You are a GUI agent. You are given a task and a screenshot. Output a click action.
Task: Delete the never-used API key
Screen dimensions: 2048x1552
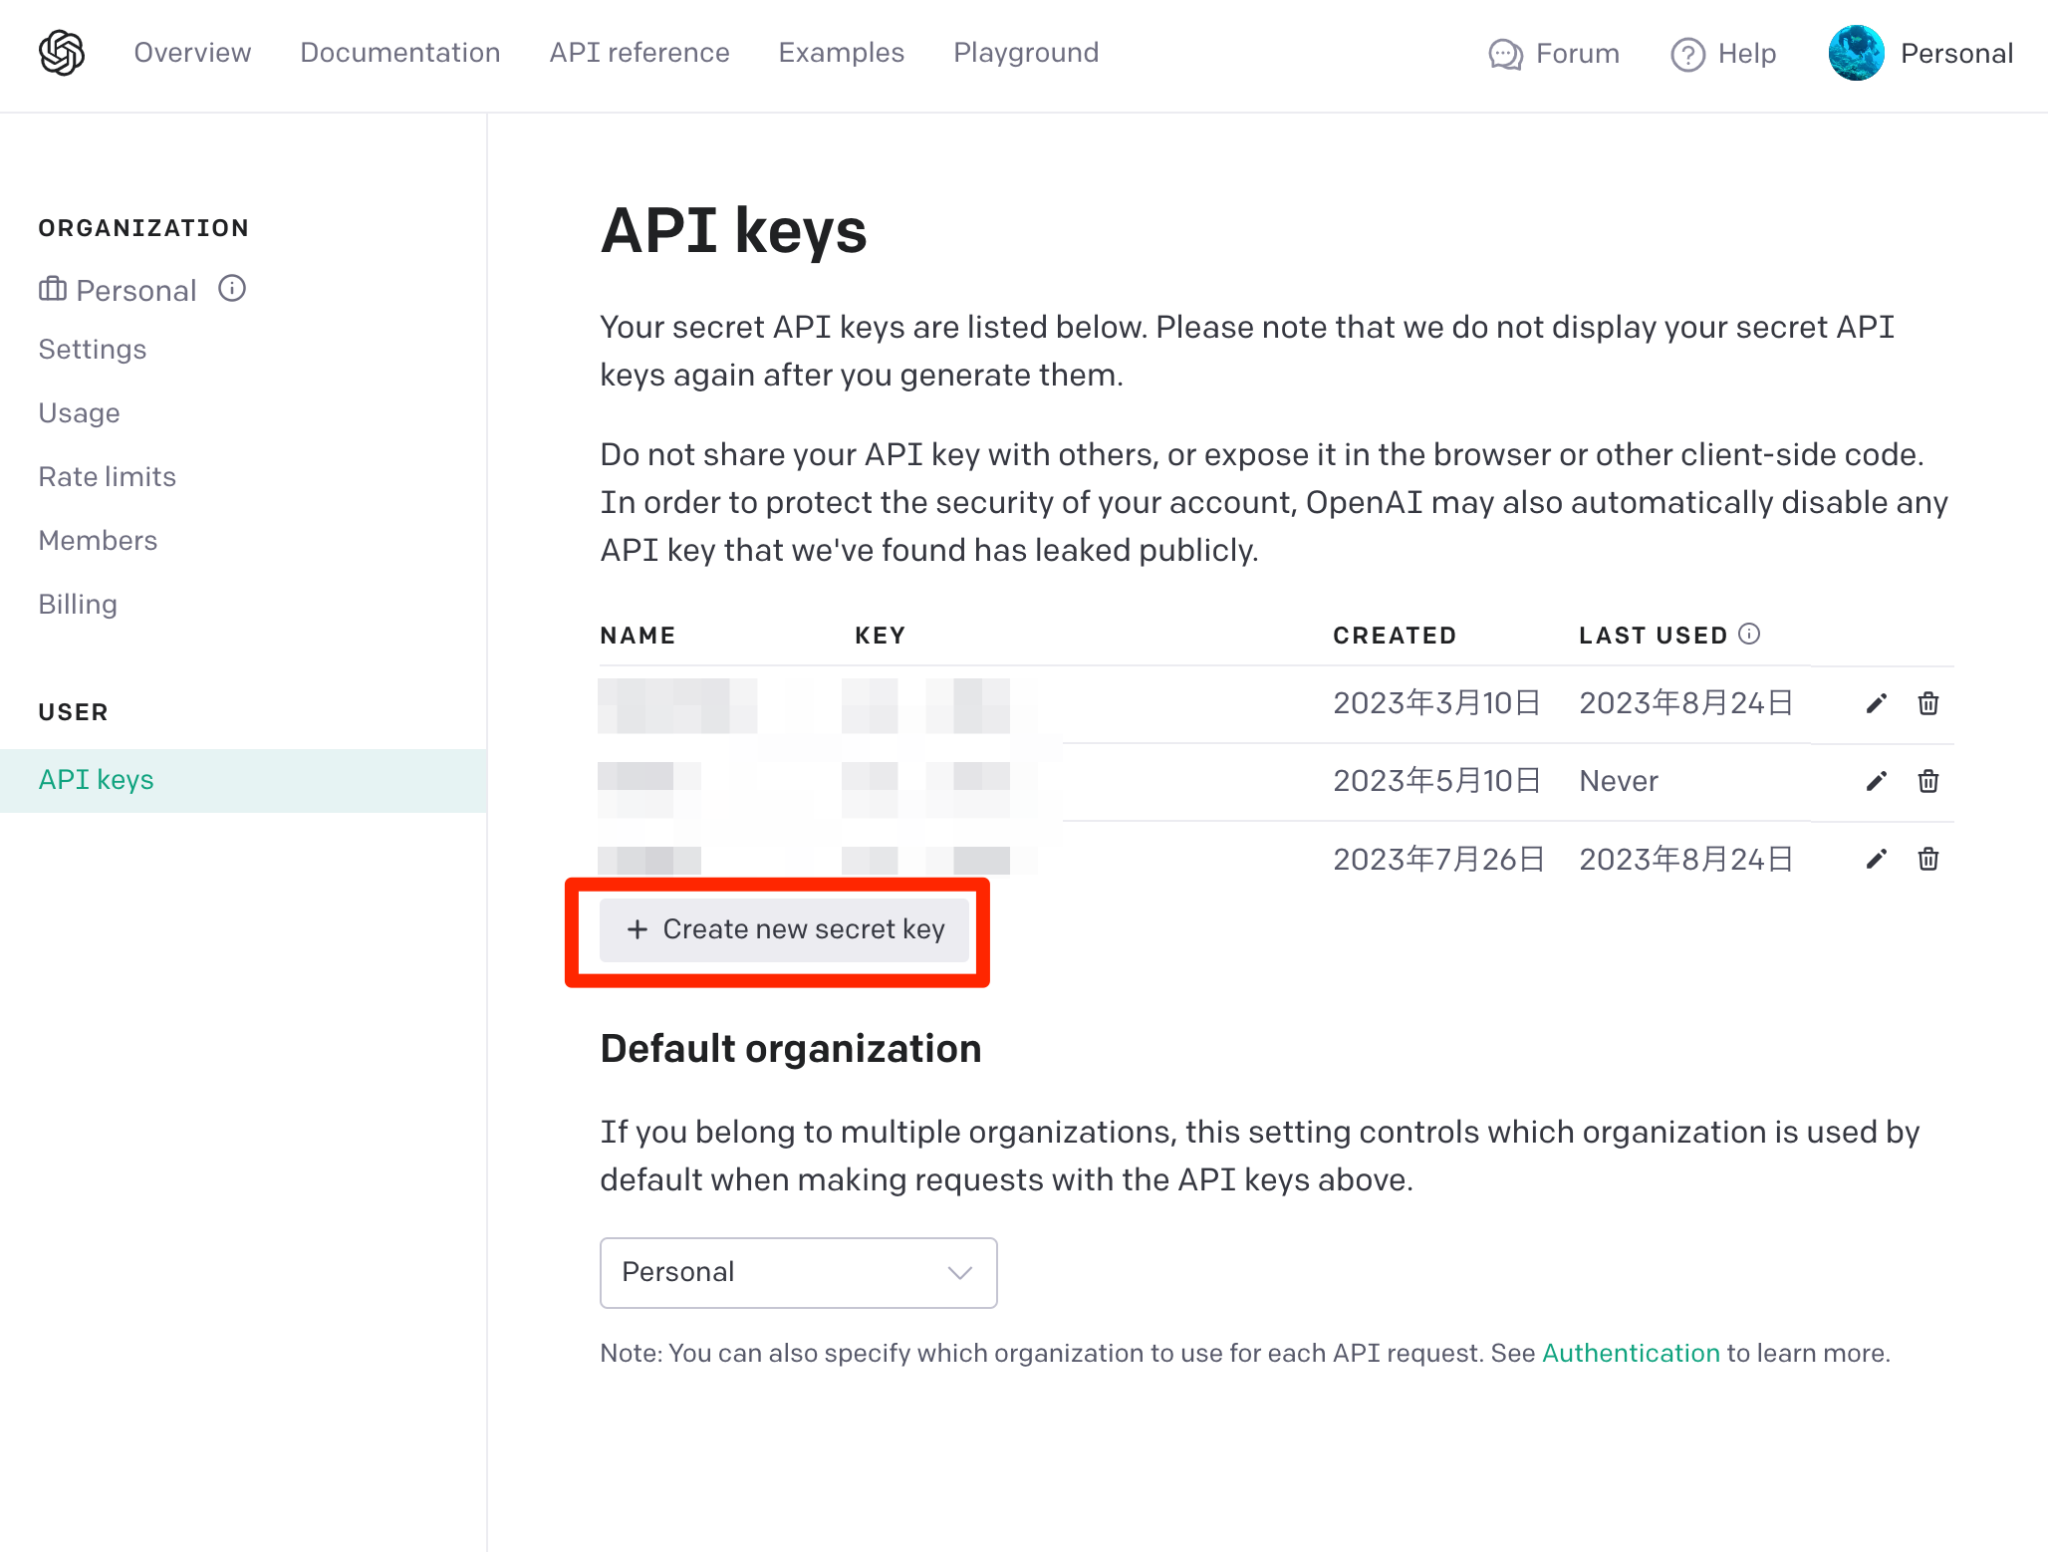point(1927,781)
